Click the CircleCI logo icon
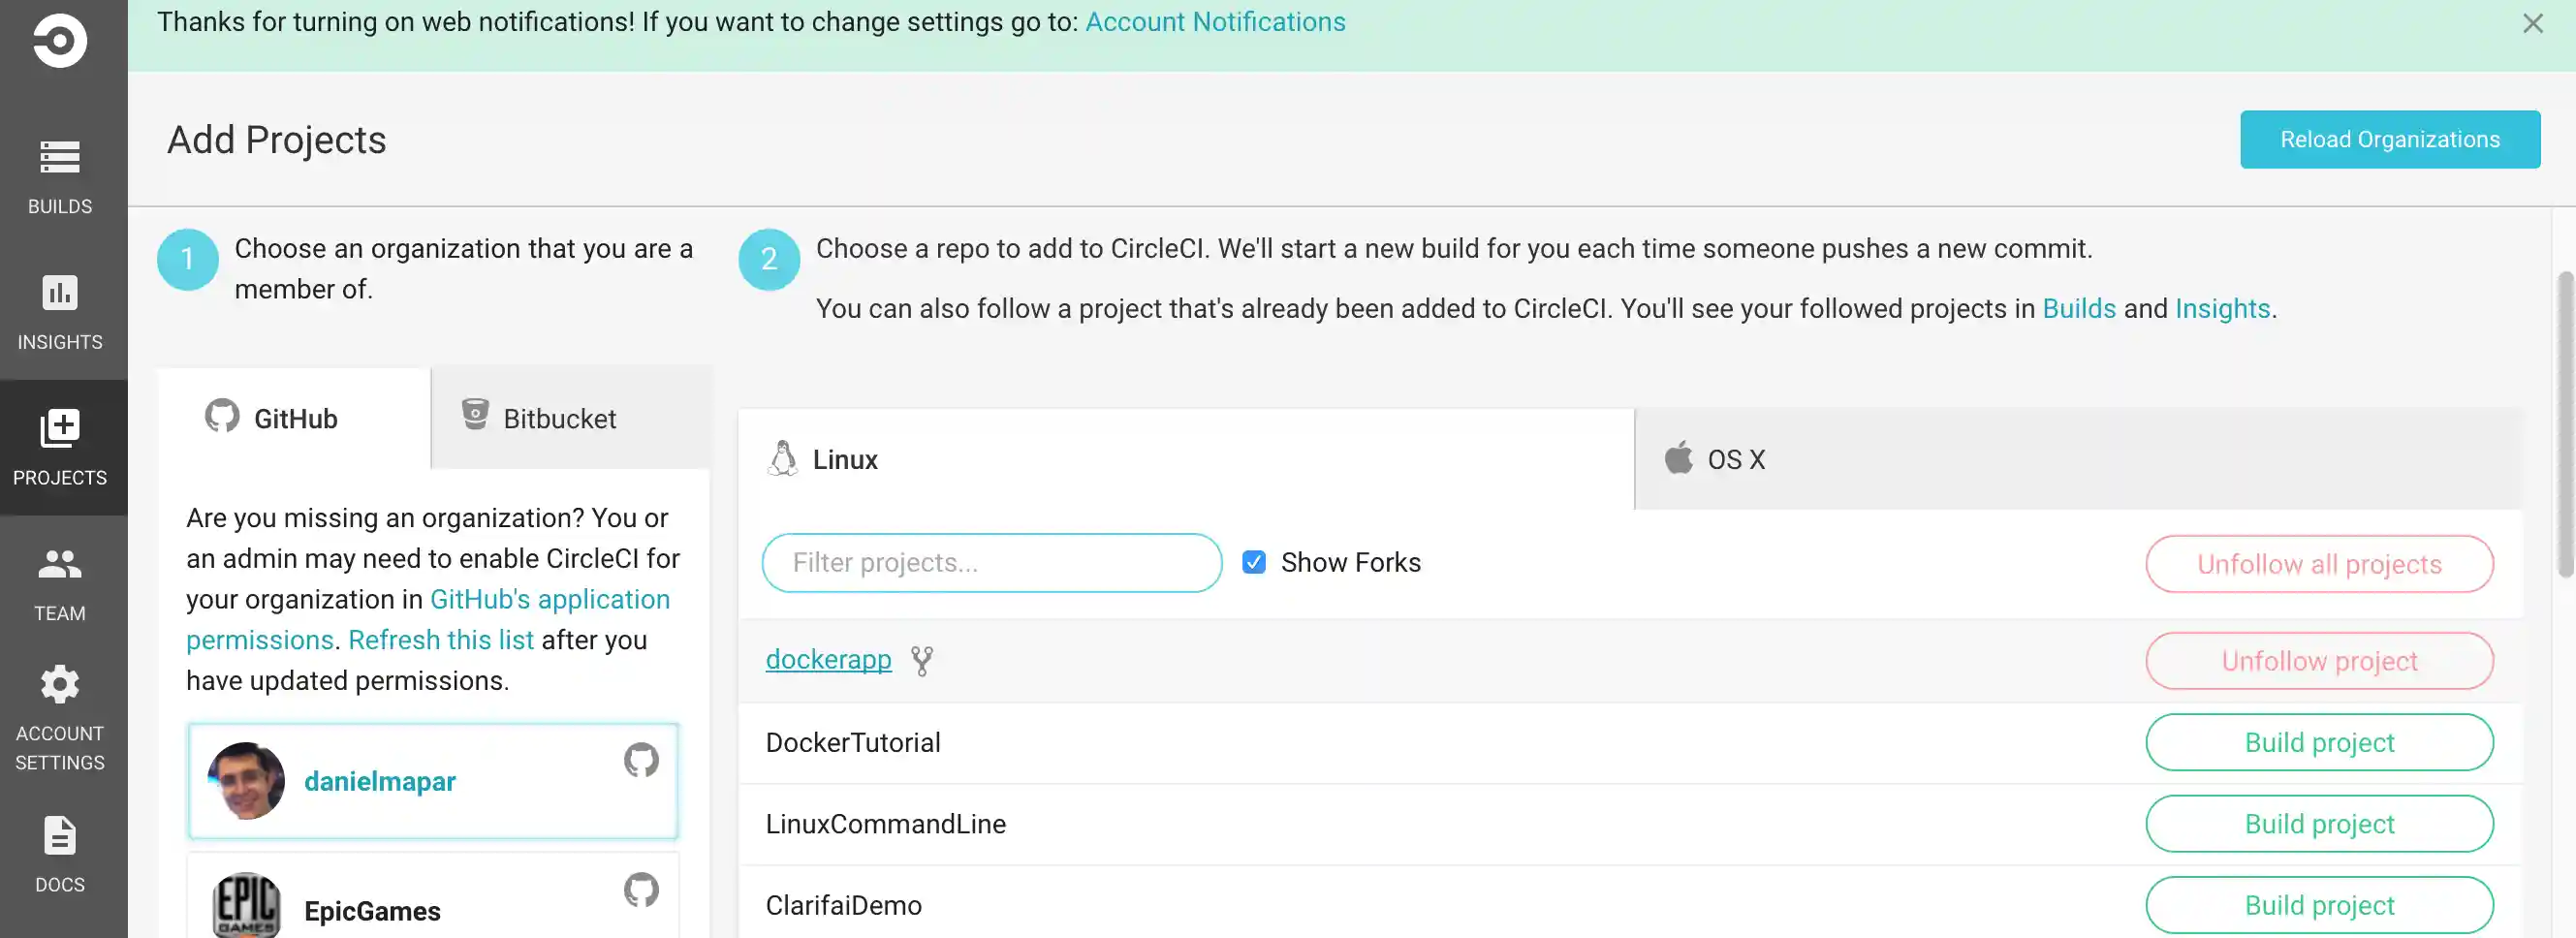Viewport: 2576px width, 938px height. (59, 41)
